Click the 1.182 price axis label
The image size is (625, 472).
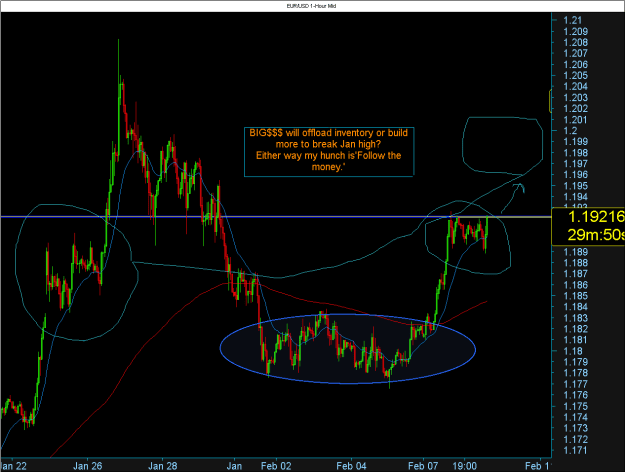[x=575, y=329]
